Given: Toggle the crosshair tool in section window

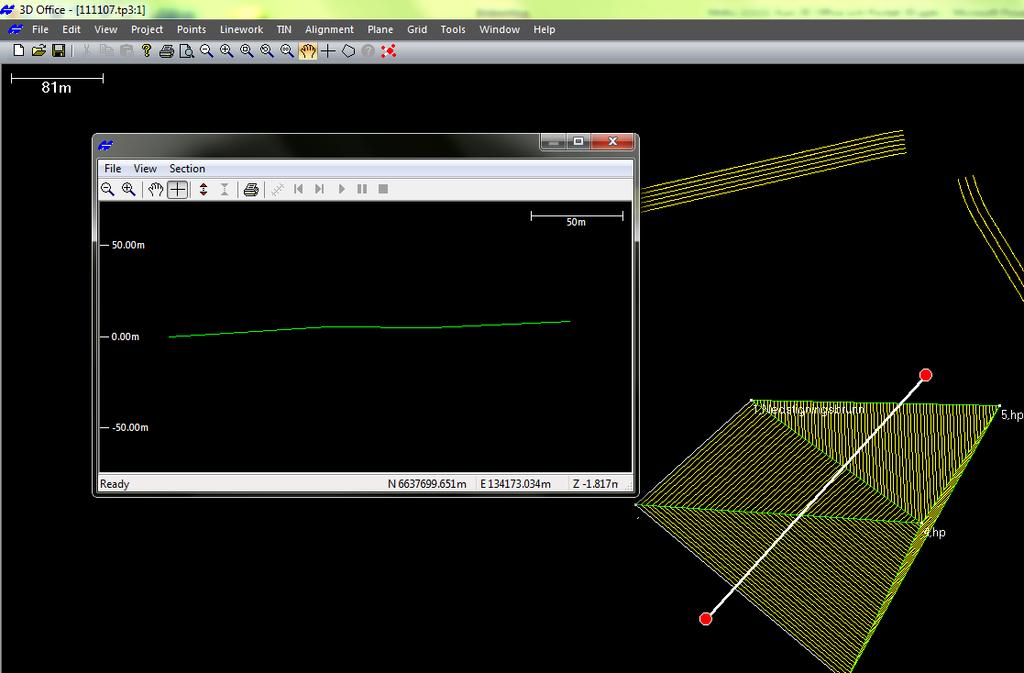Looking at the screenshot, I should click(x=177, y=189).
